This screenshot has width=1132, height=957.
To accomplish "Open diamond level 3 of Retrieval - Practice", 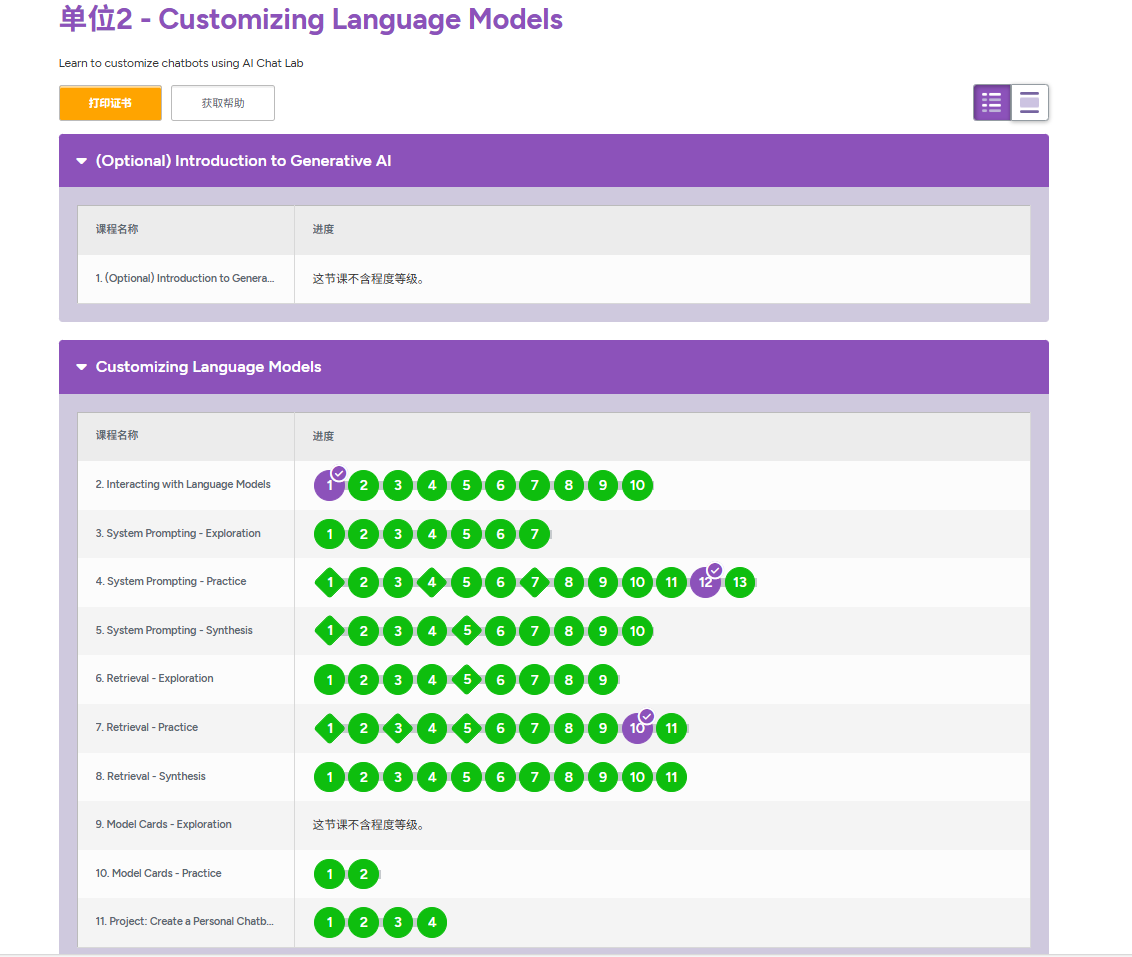I will tap(399, 728).
